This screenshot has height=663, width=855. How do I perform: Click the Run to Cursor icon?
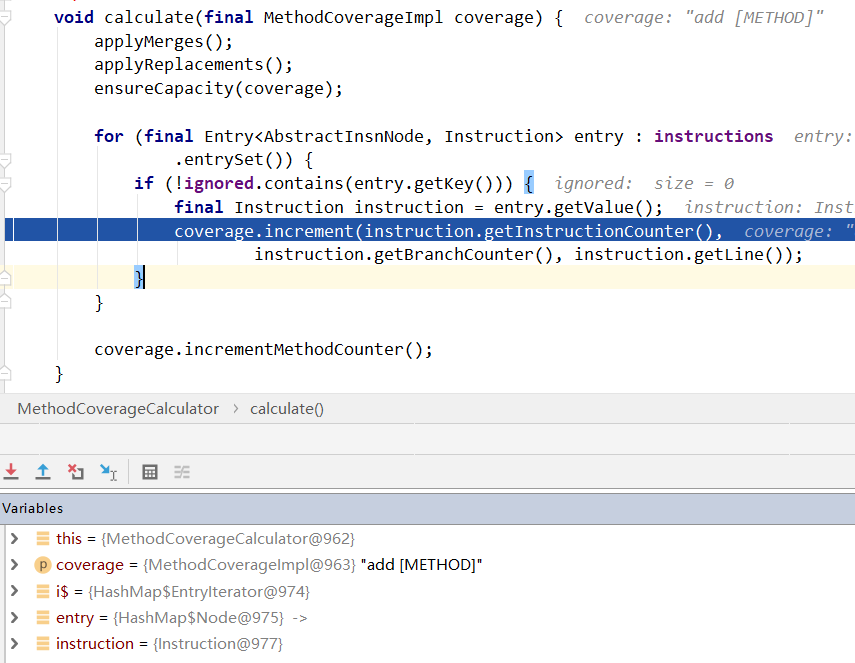click(x=109, y=472)
